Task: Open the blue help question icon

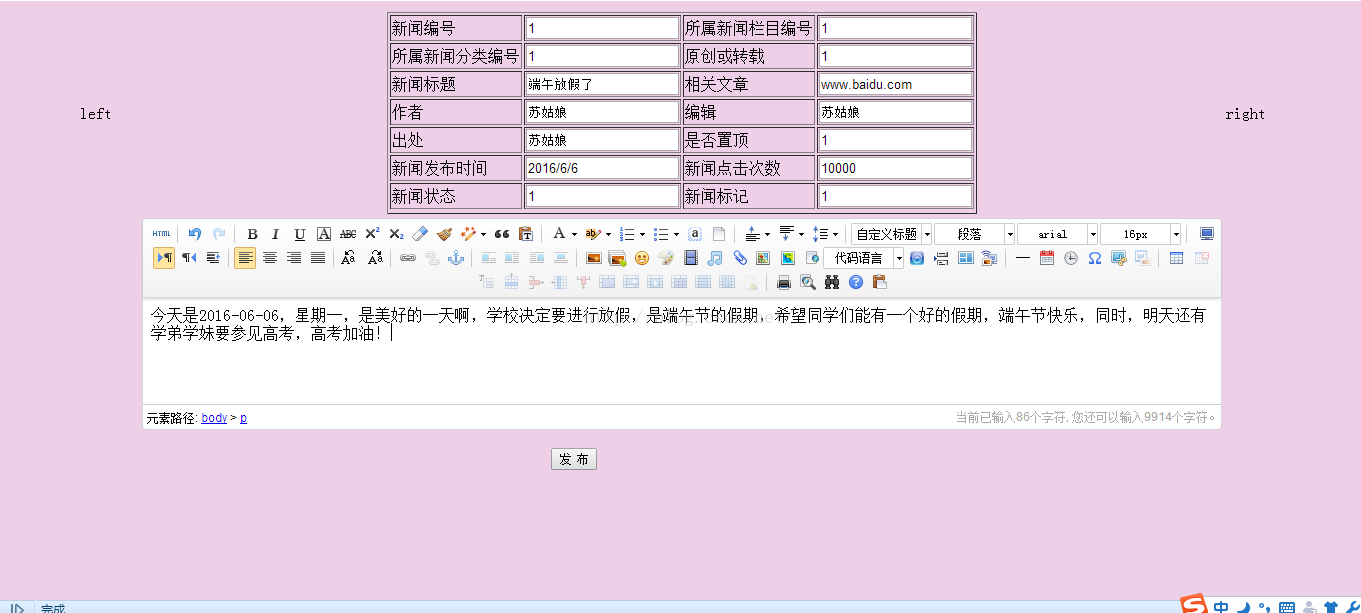Action: coord(856,282)
